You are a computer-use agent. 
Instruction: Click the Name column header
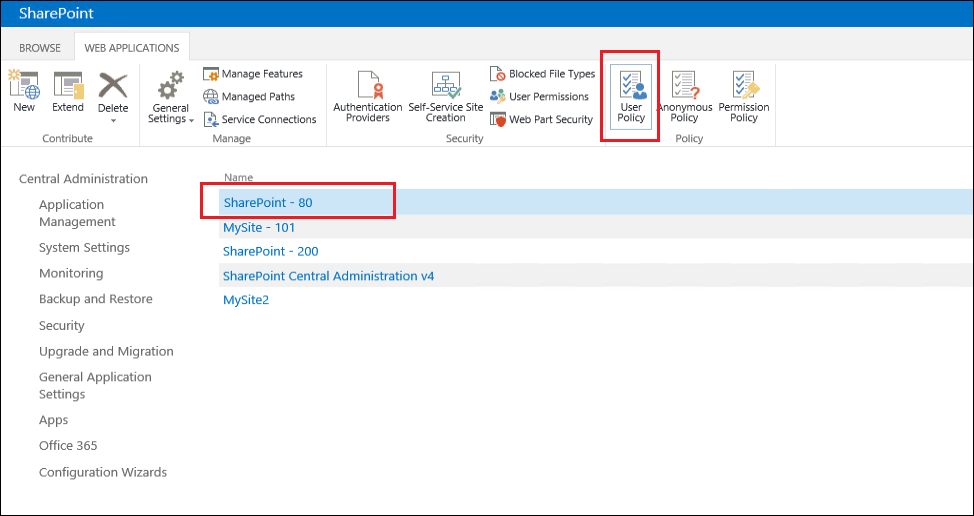(x=239, y=178)
